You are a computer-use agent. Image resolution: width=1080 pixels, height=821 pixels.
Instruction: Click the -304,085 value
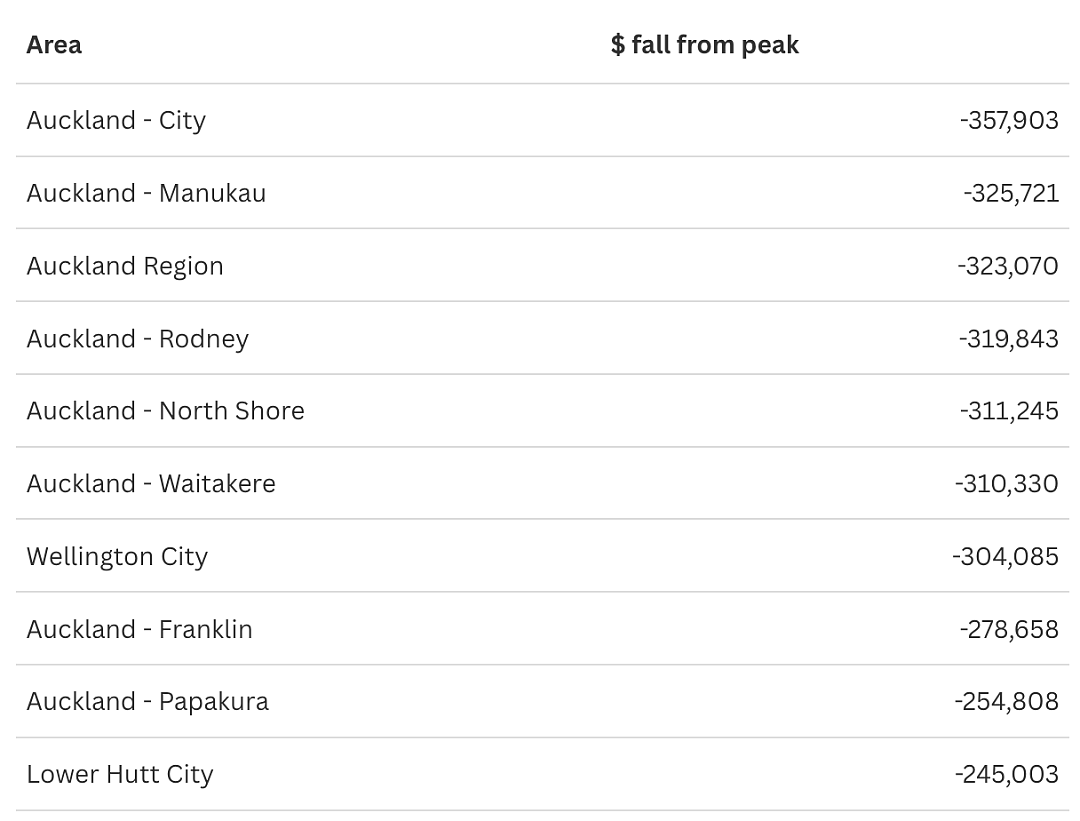[1005, 557]
